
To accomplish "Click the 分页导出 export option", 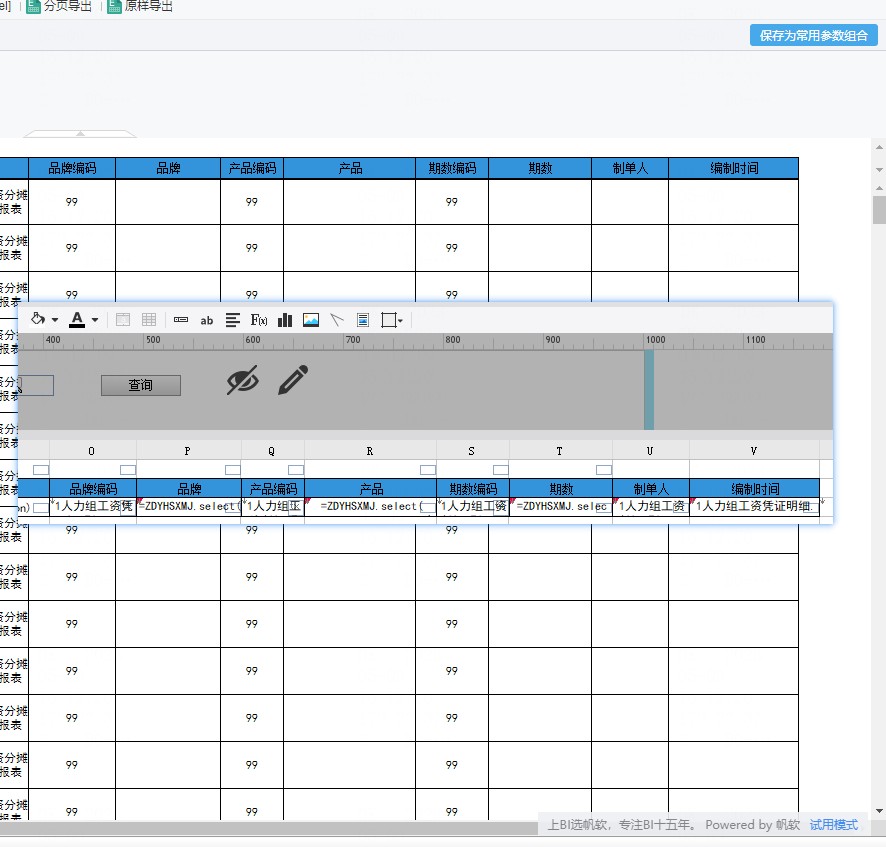I will tap(67, 6).
